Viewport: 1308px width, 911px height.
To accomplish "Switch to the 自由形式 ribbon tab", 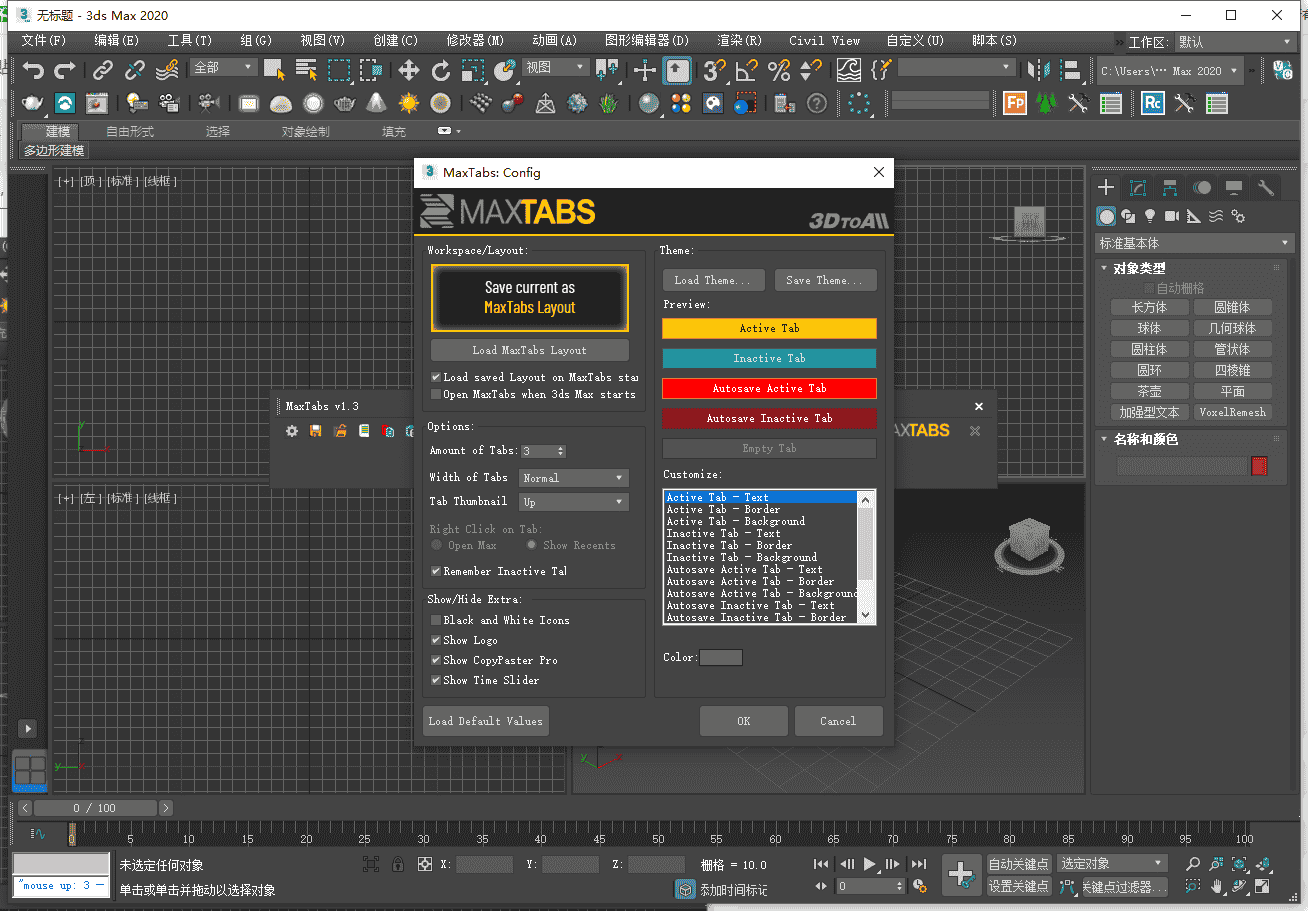I will tap(130, 131).
